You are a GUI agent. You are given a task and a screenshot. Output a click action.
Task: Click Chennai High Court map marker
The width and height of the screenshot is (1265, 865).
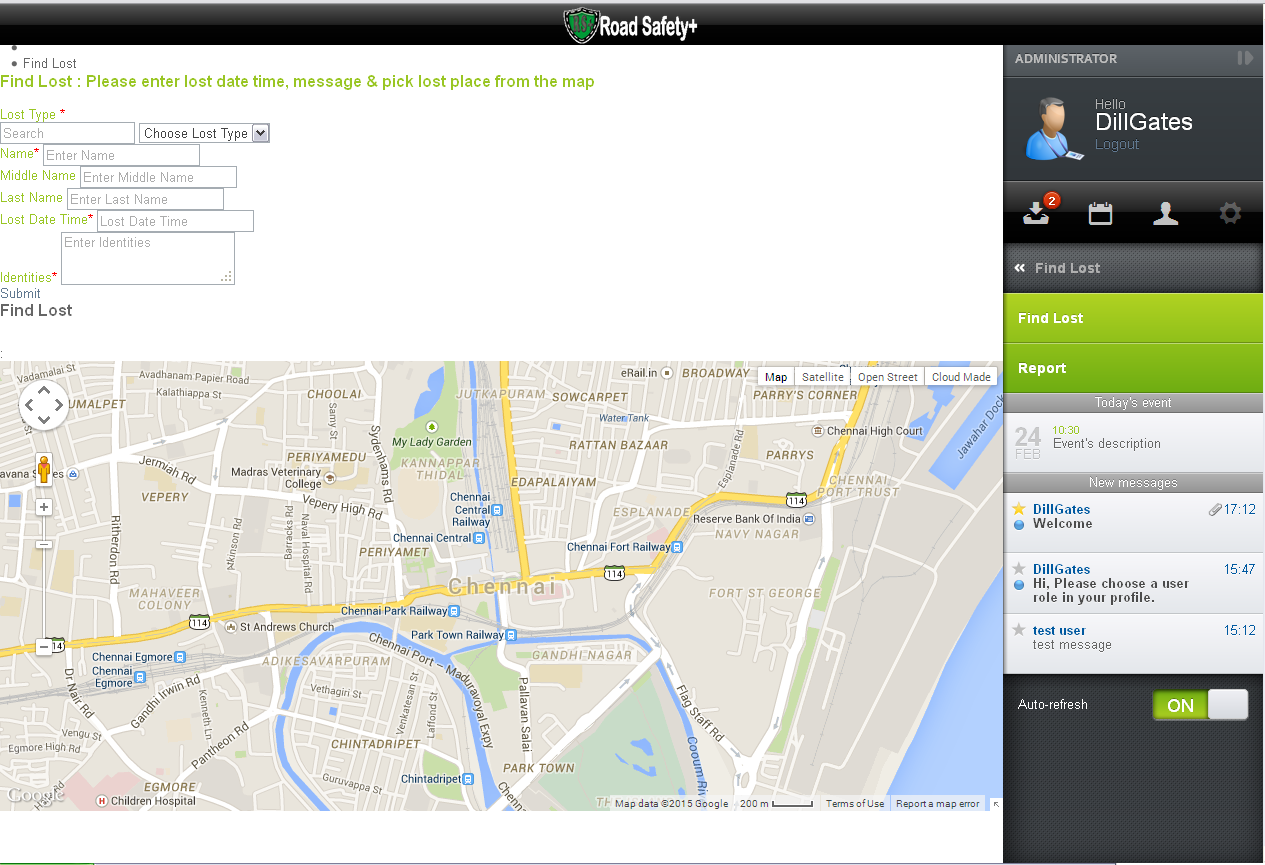pyautogui.click(x=819, y=431)
